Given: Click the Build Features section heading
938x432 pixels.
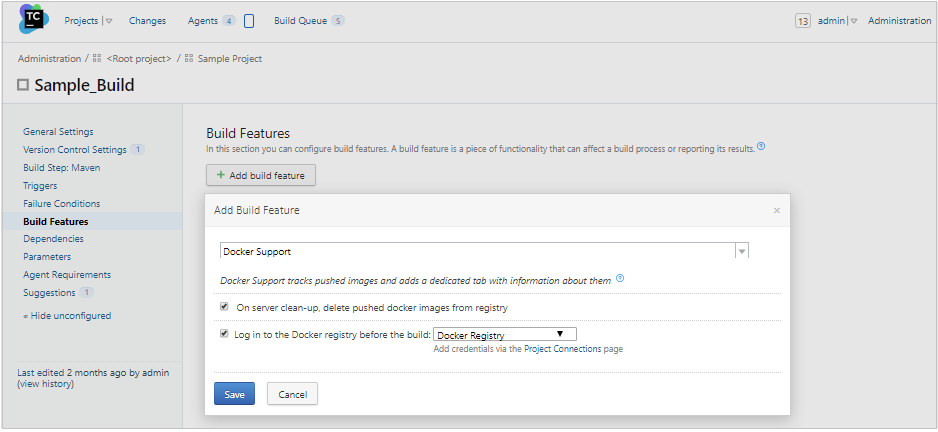Looking at the screenshot, I should (248, 133).
